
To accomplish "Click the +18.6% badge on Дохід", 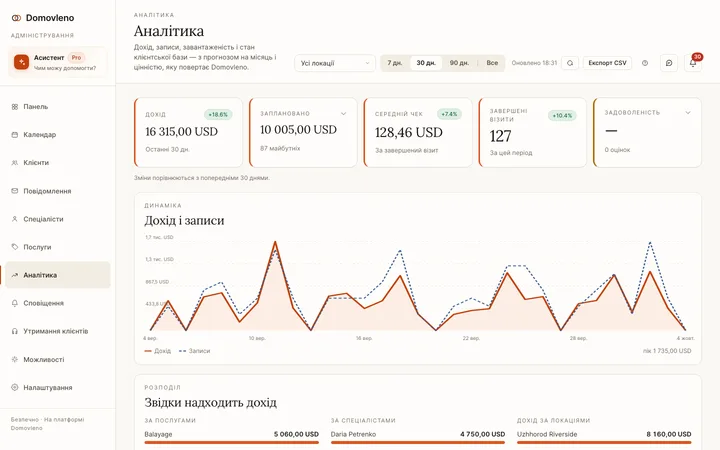I will tap(218, 114).
